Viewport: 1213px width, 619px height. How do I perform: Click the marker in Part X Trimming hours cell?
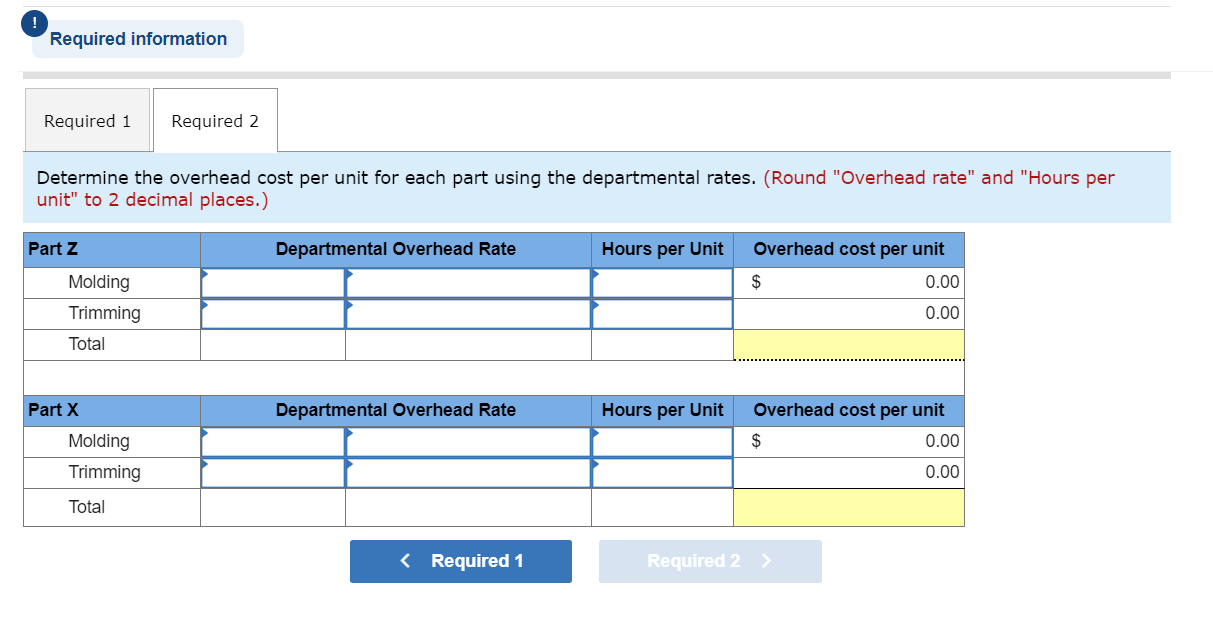[x=597, y=463]
